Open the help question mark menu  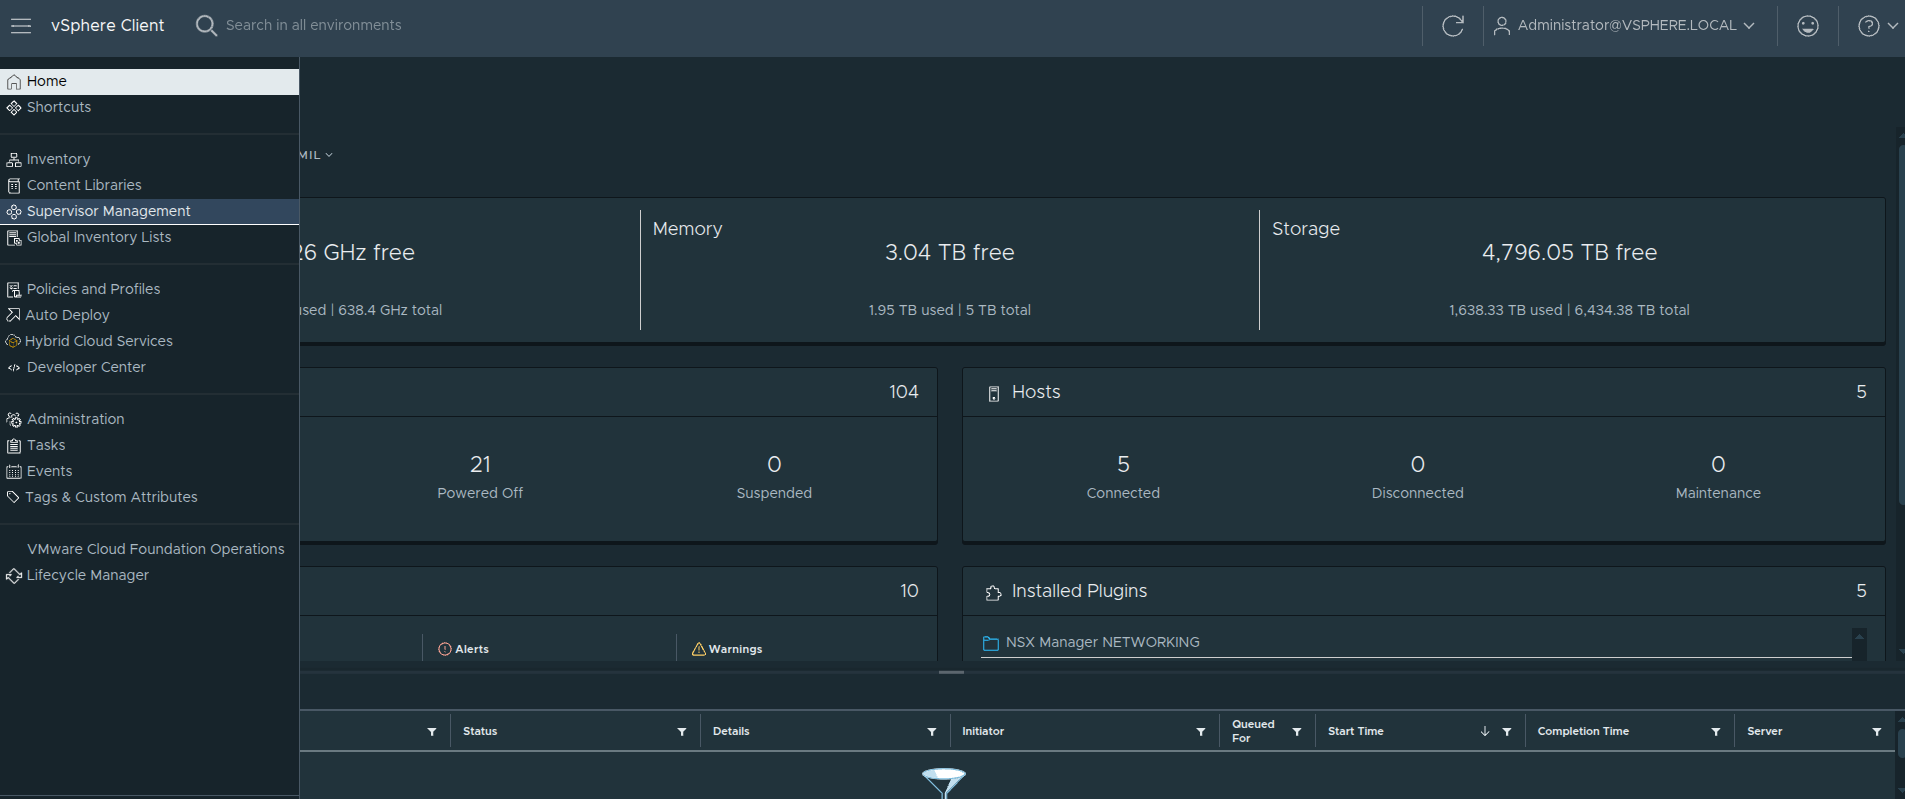(x=1878, y=26)
